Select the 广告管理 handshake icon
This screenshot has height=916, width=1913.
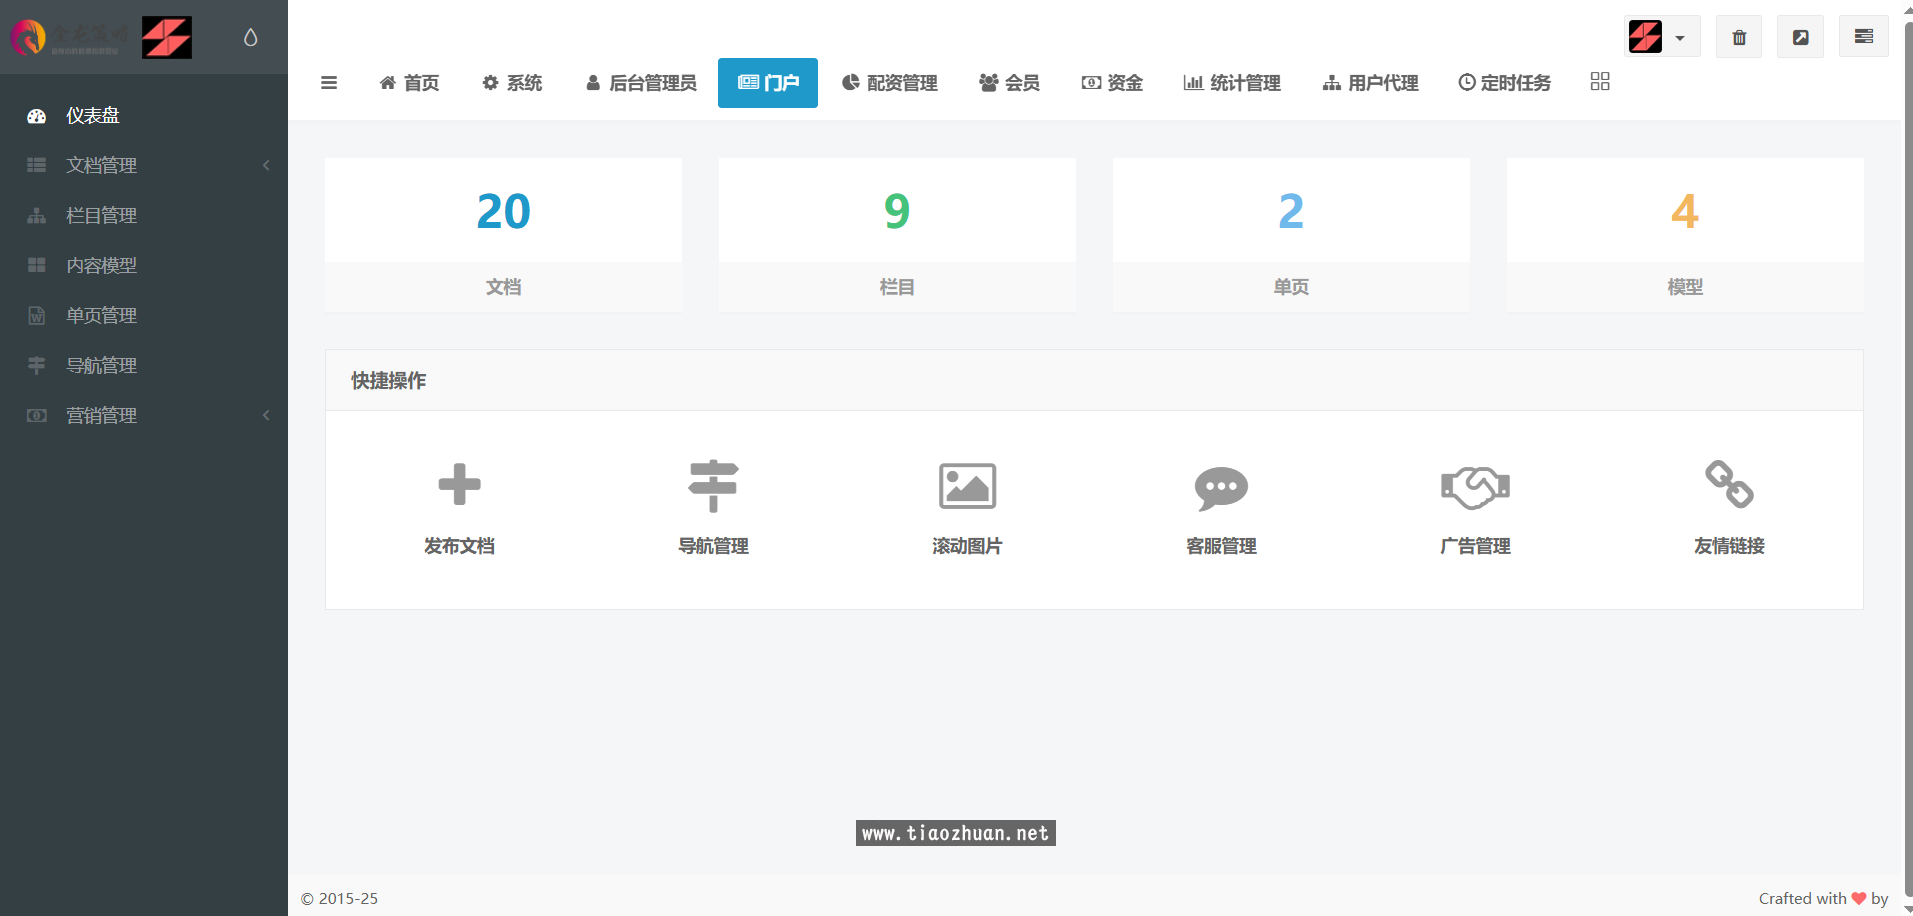tap(1475, 485)
